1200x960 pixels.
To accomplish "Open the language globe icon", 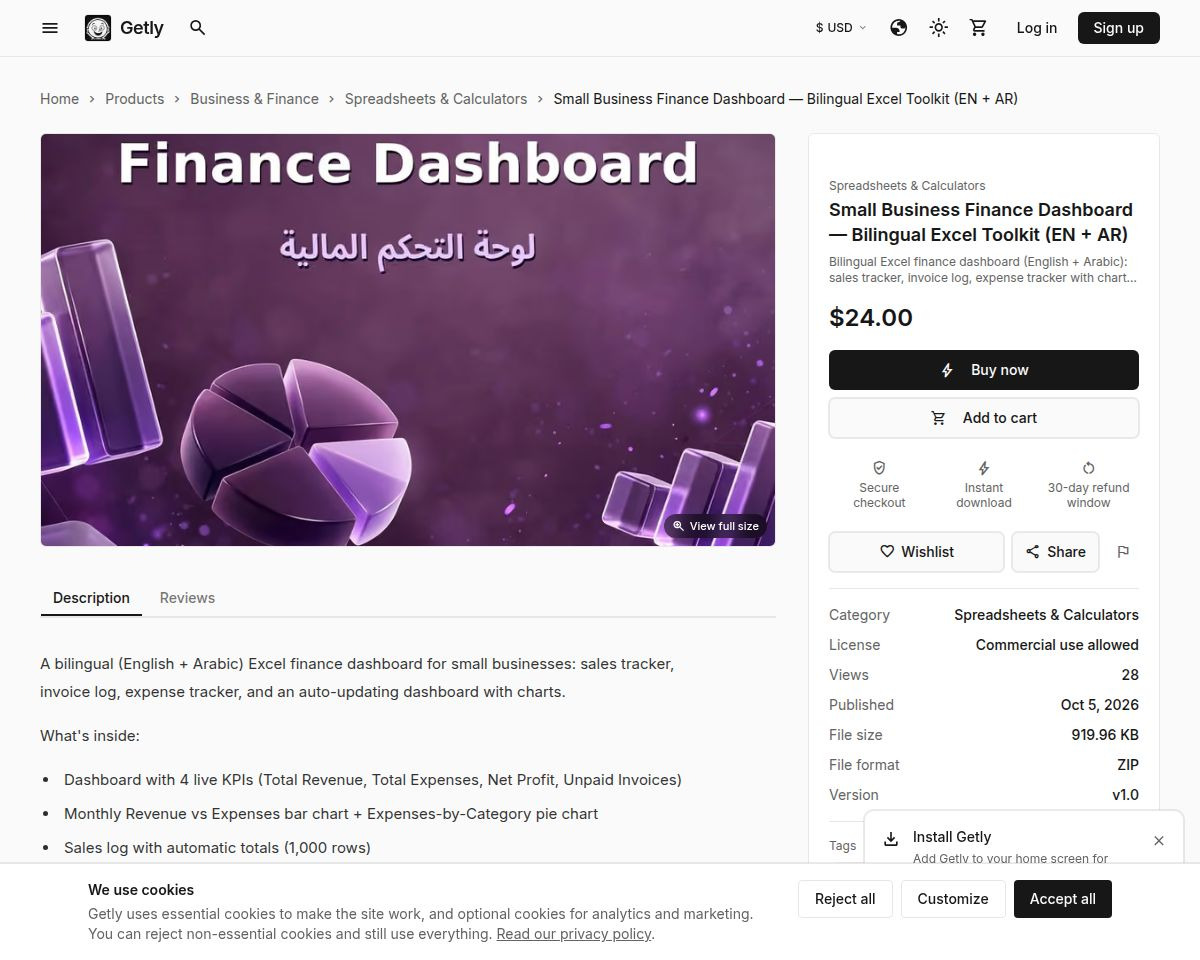I will click(x=899, y=28).
